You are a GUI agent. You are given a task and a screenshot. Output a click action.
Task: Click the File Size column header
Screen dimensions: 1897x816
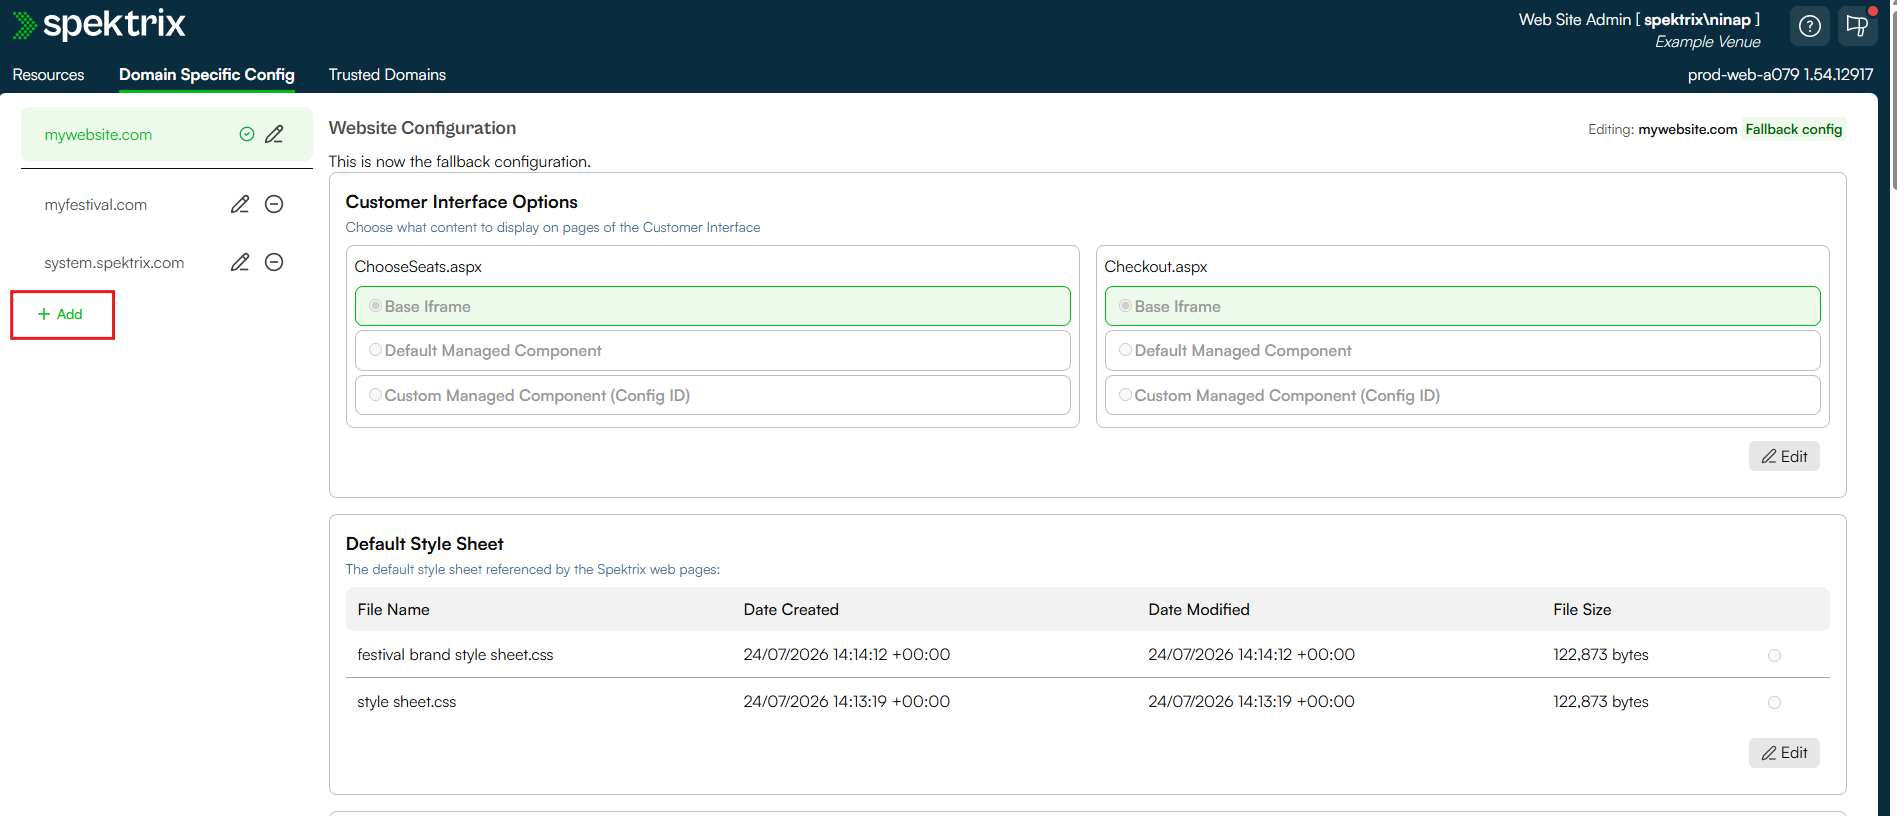[x=1582, y=609]
